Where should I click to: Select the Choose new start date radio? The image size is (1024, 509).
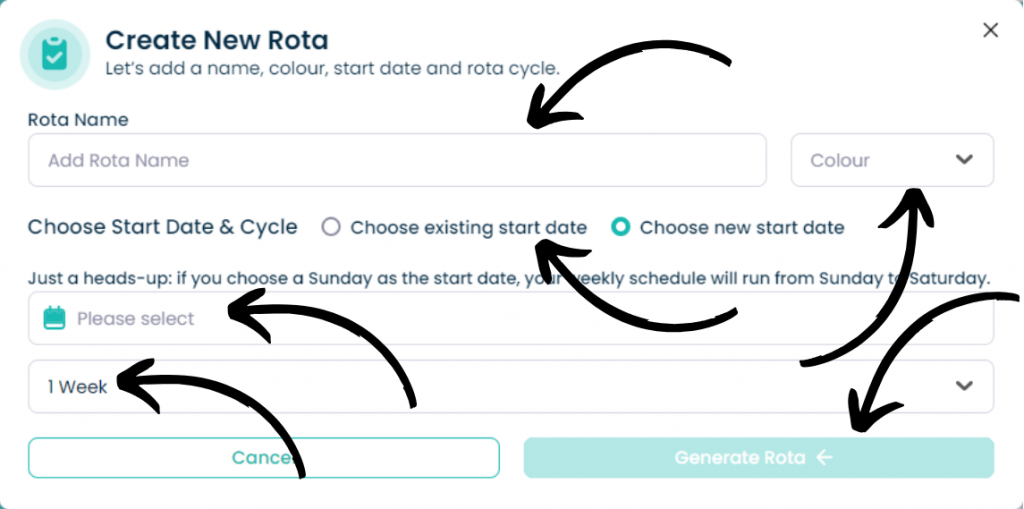click(620, 227)
